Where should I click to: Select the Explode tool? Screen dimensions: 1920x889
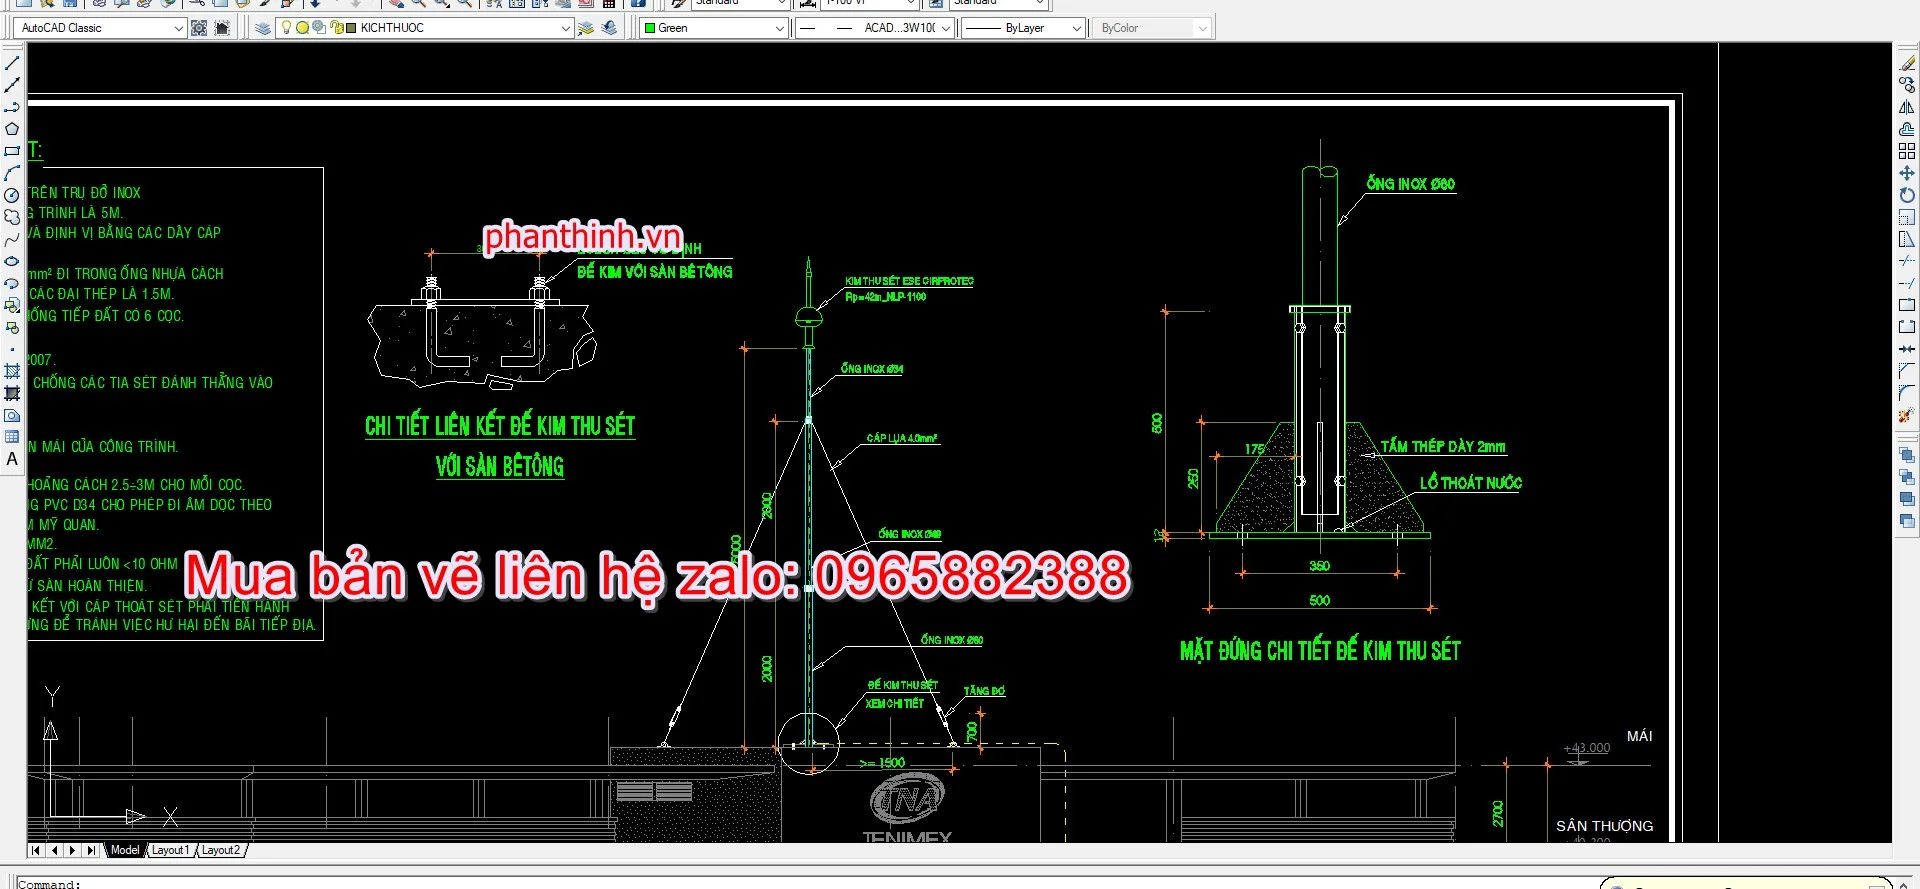click(x=1907, y=415)
